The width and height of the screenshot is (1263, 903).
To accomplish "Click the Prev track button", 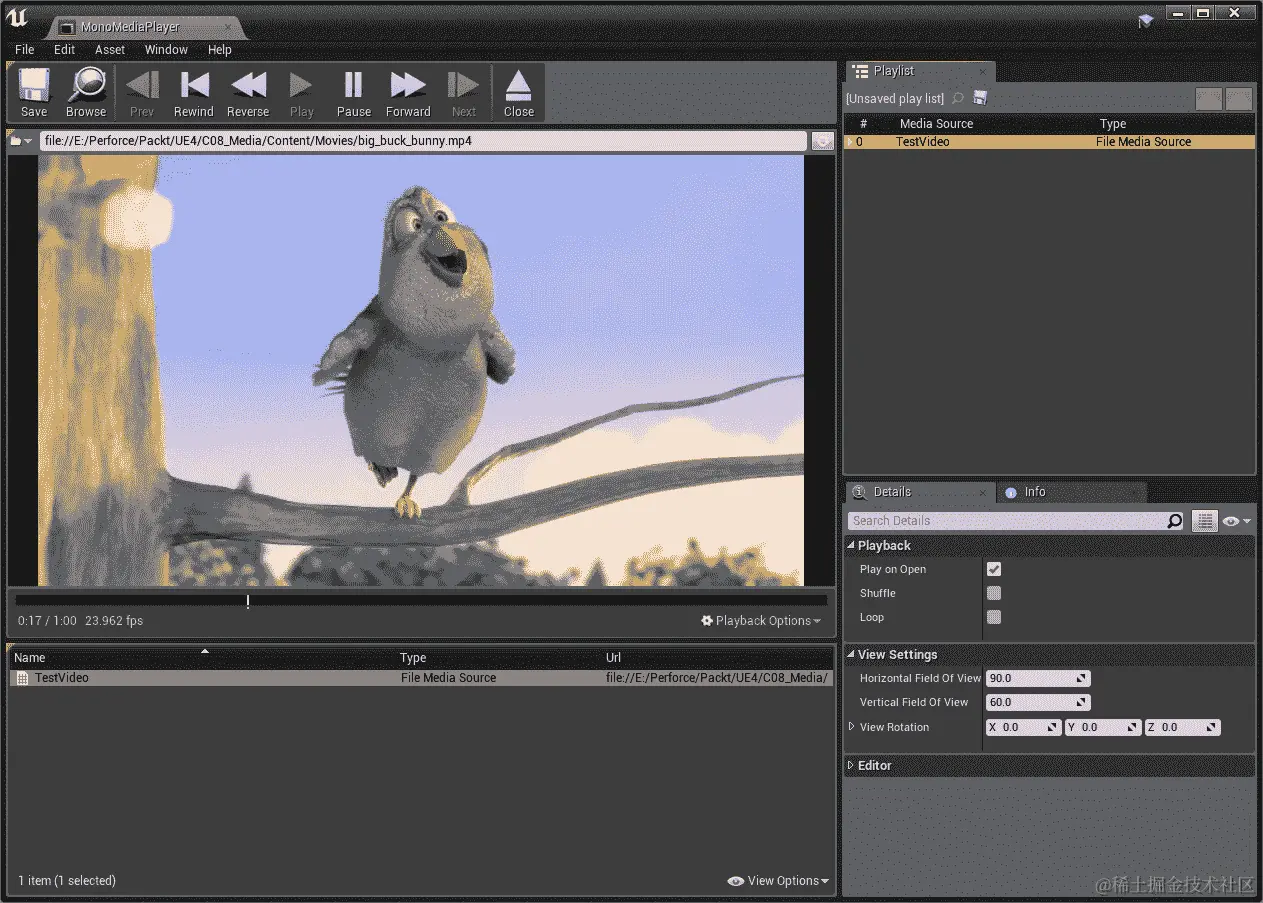I will (x=142, y=93).
